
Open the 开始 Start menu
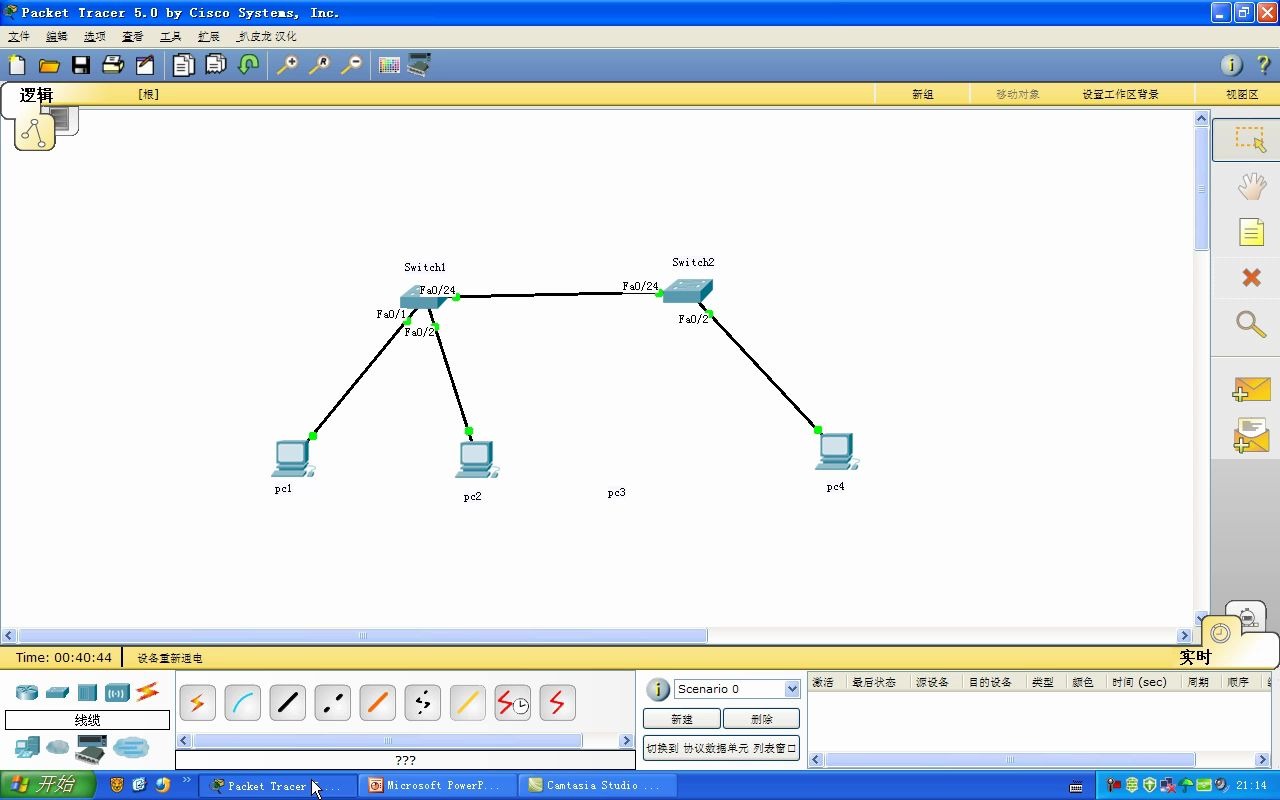[x=48, y=785]
